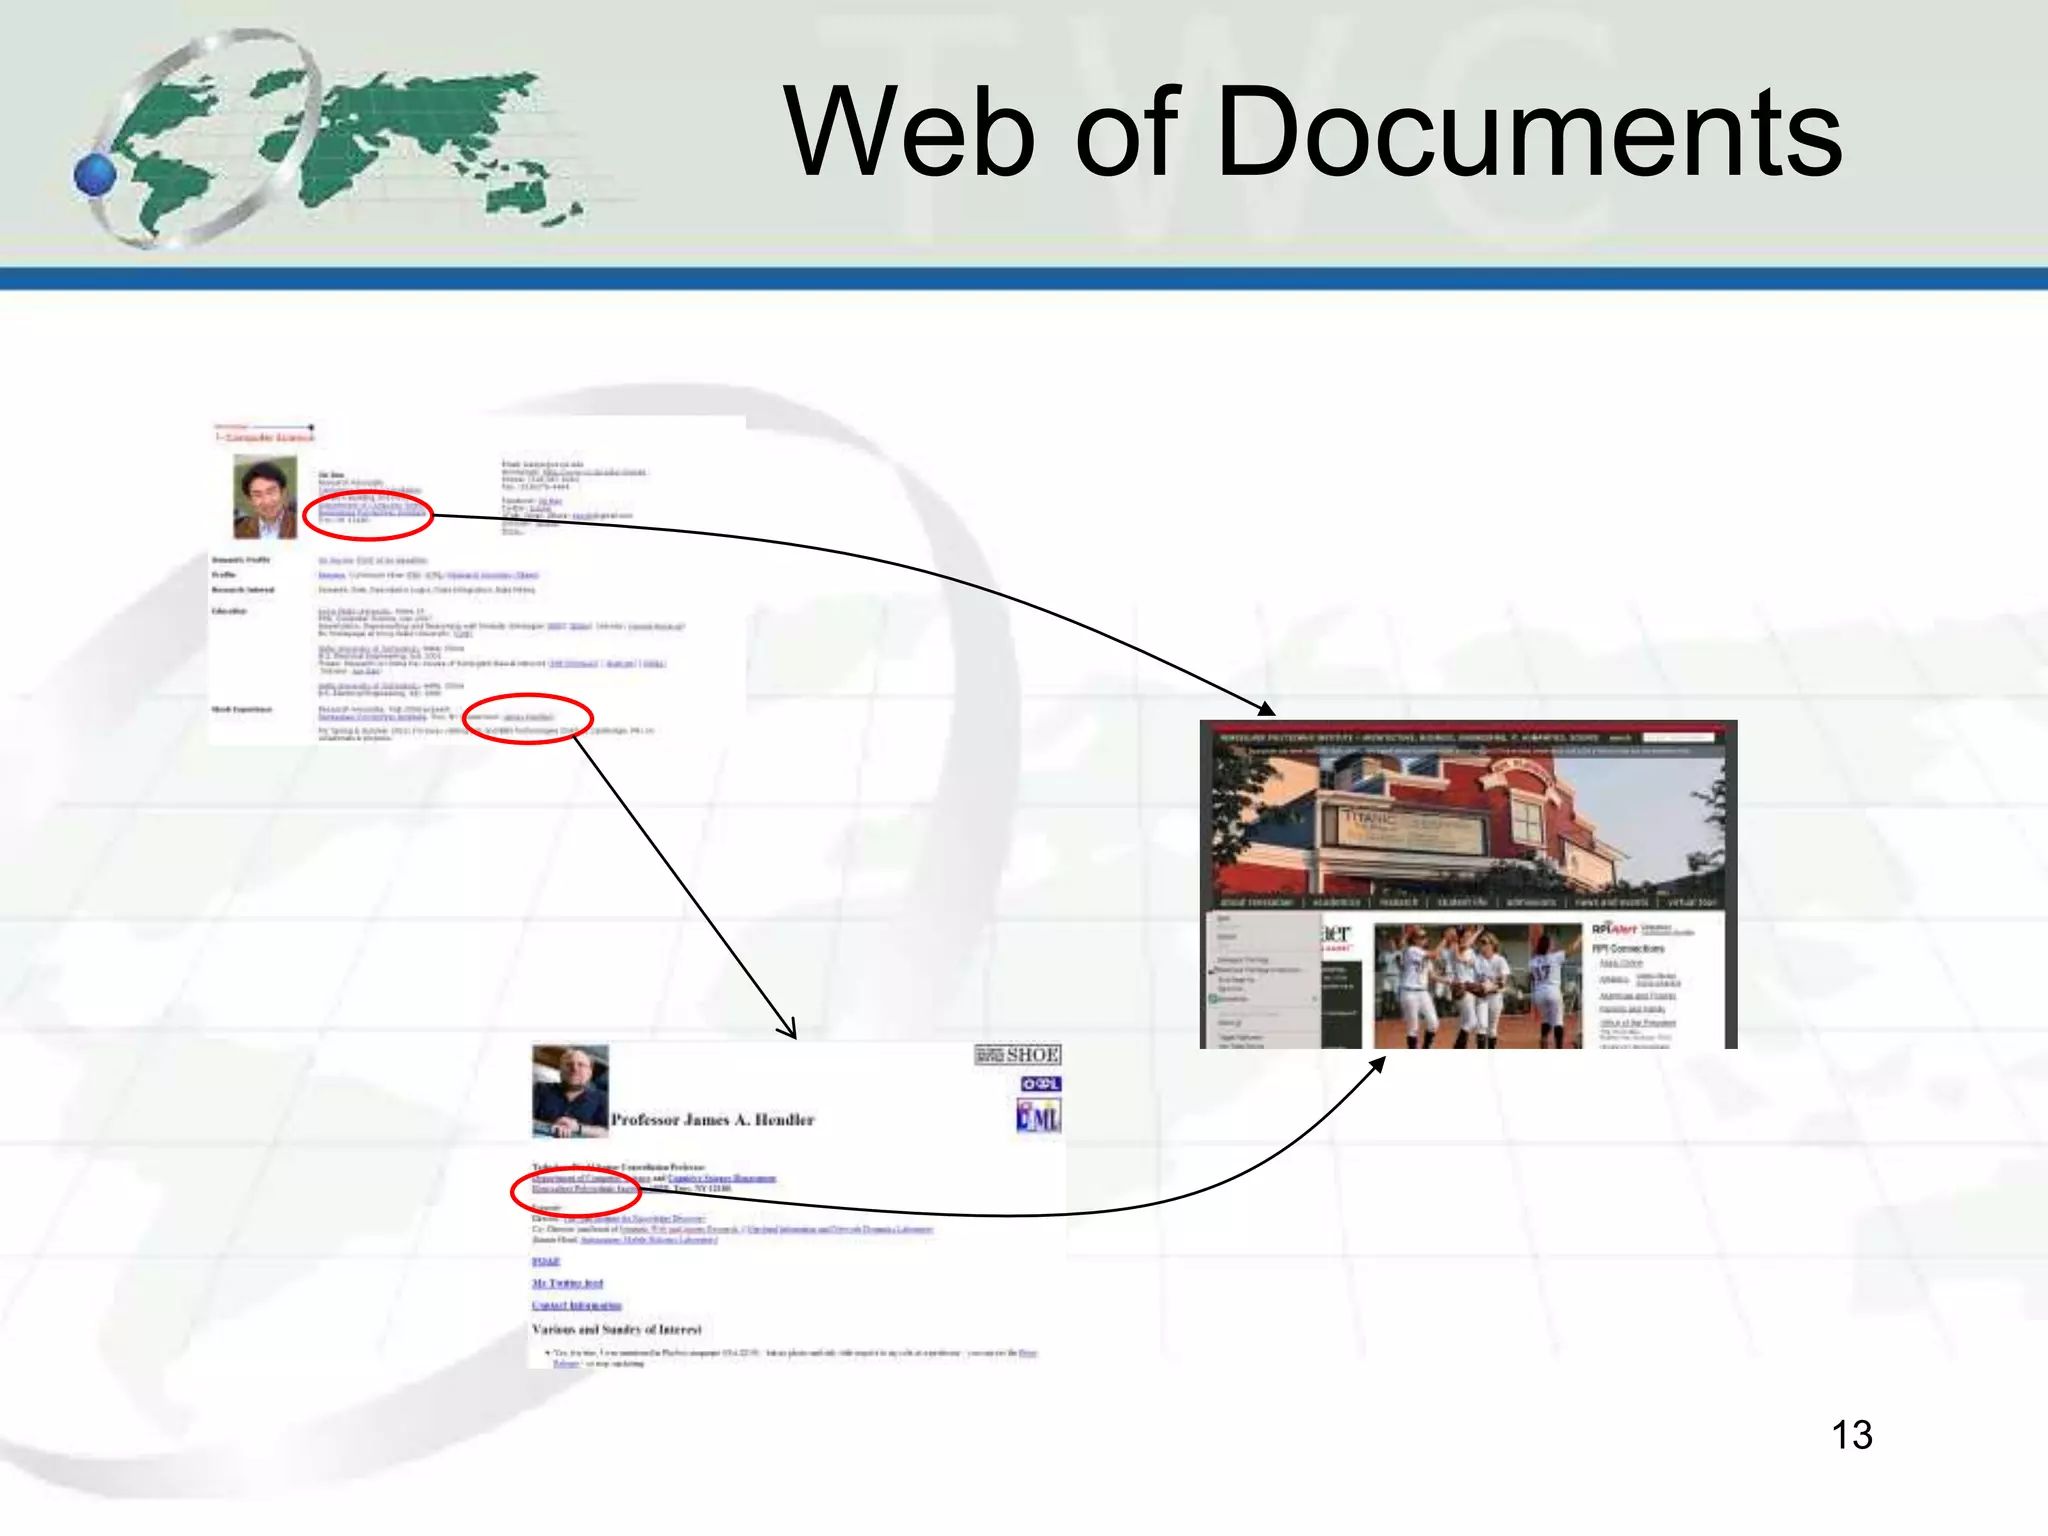Image resolution: width=2048 pixels, height=1536 pixels.
Task: Open the 'admissions' navigation item
Action: 1531,902
